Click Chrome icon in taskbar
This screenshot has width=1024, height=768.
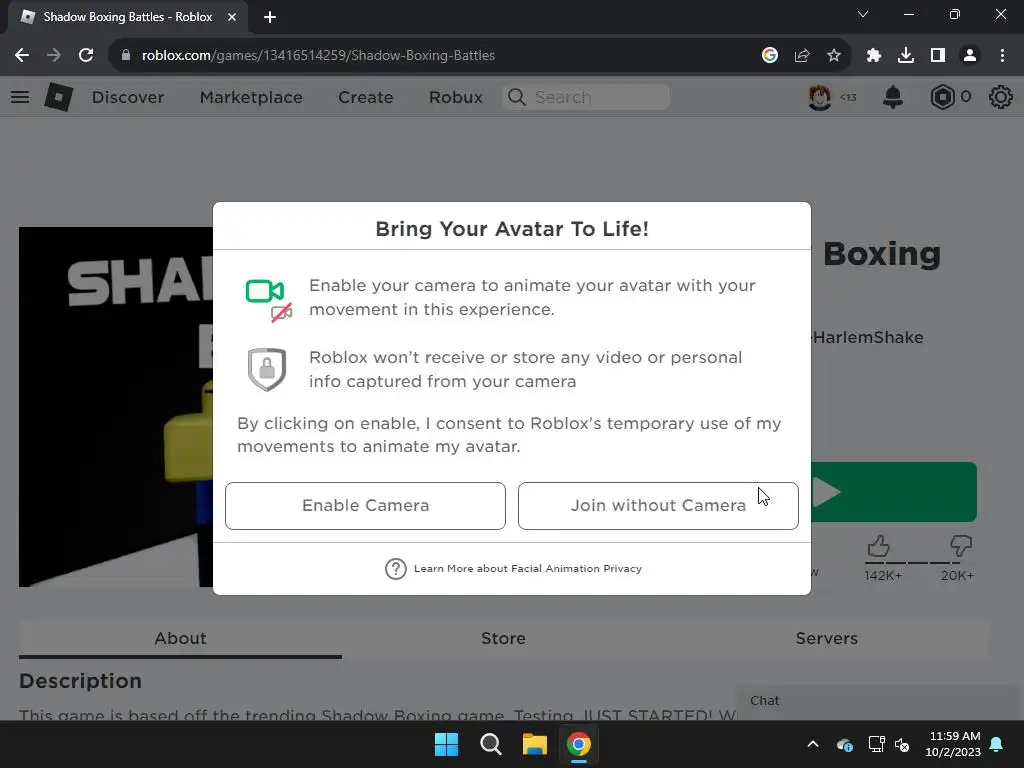point(579,744)
